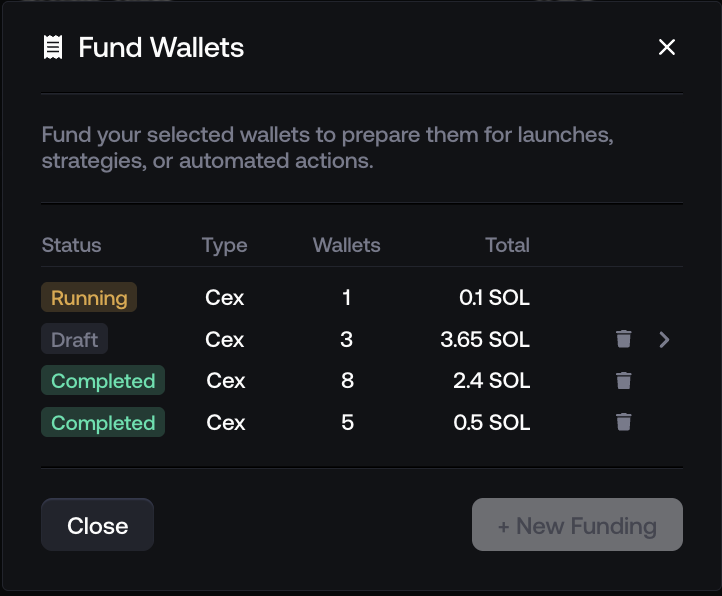This screenshot has width=722, height=596.
Task: Click the Type column header
Action: (x=224, y=245)
